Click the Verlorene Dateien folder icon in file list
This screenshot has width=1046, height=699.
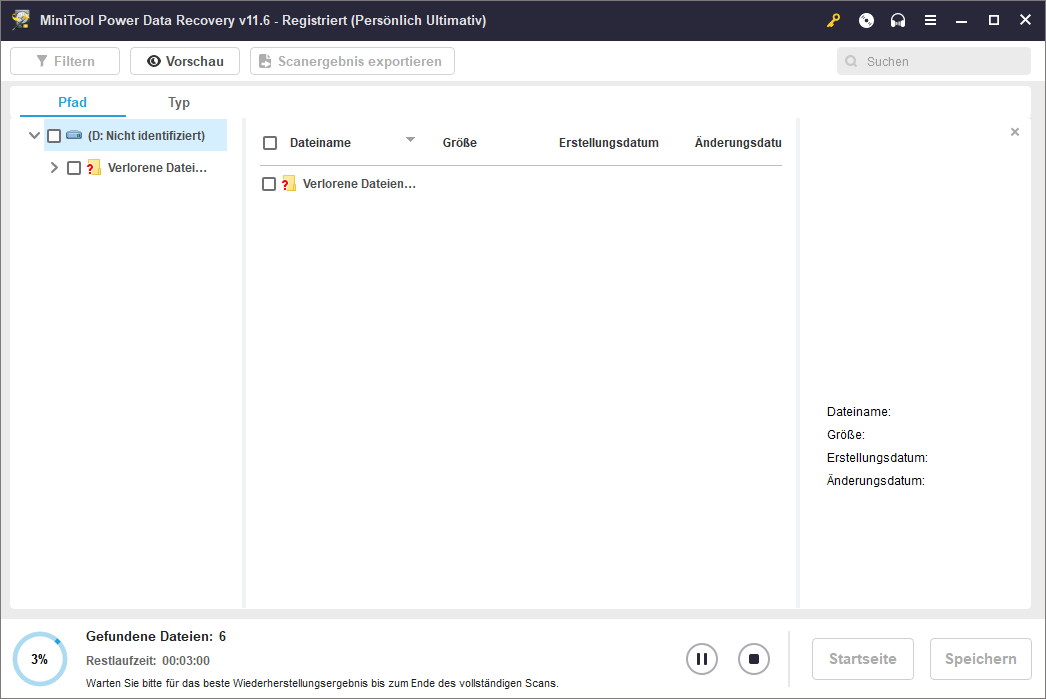289,184
